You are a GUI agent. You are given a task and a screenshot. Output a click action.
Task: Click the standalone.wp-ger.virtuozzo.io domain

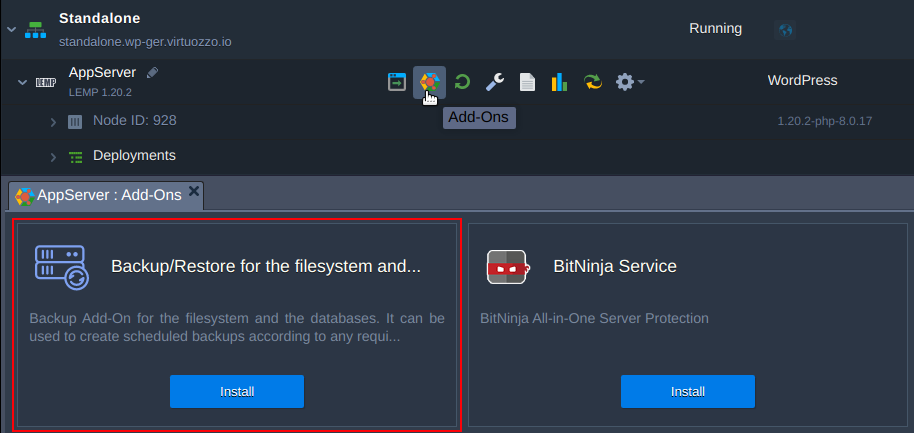tap(145, 43)
